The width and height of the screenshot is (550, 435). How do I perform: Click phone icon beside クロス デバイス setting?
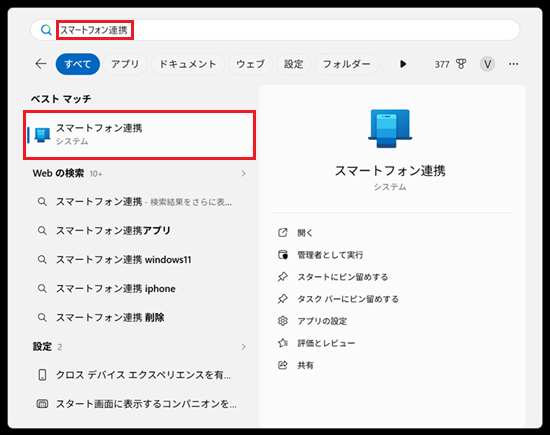tap(42, 375)
